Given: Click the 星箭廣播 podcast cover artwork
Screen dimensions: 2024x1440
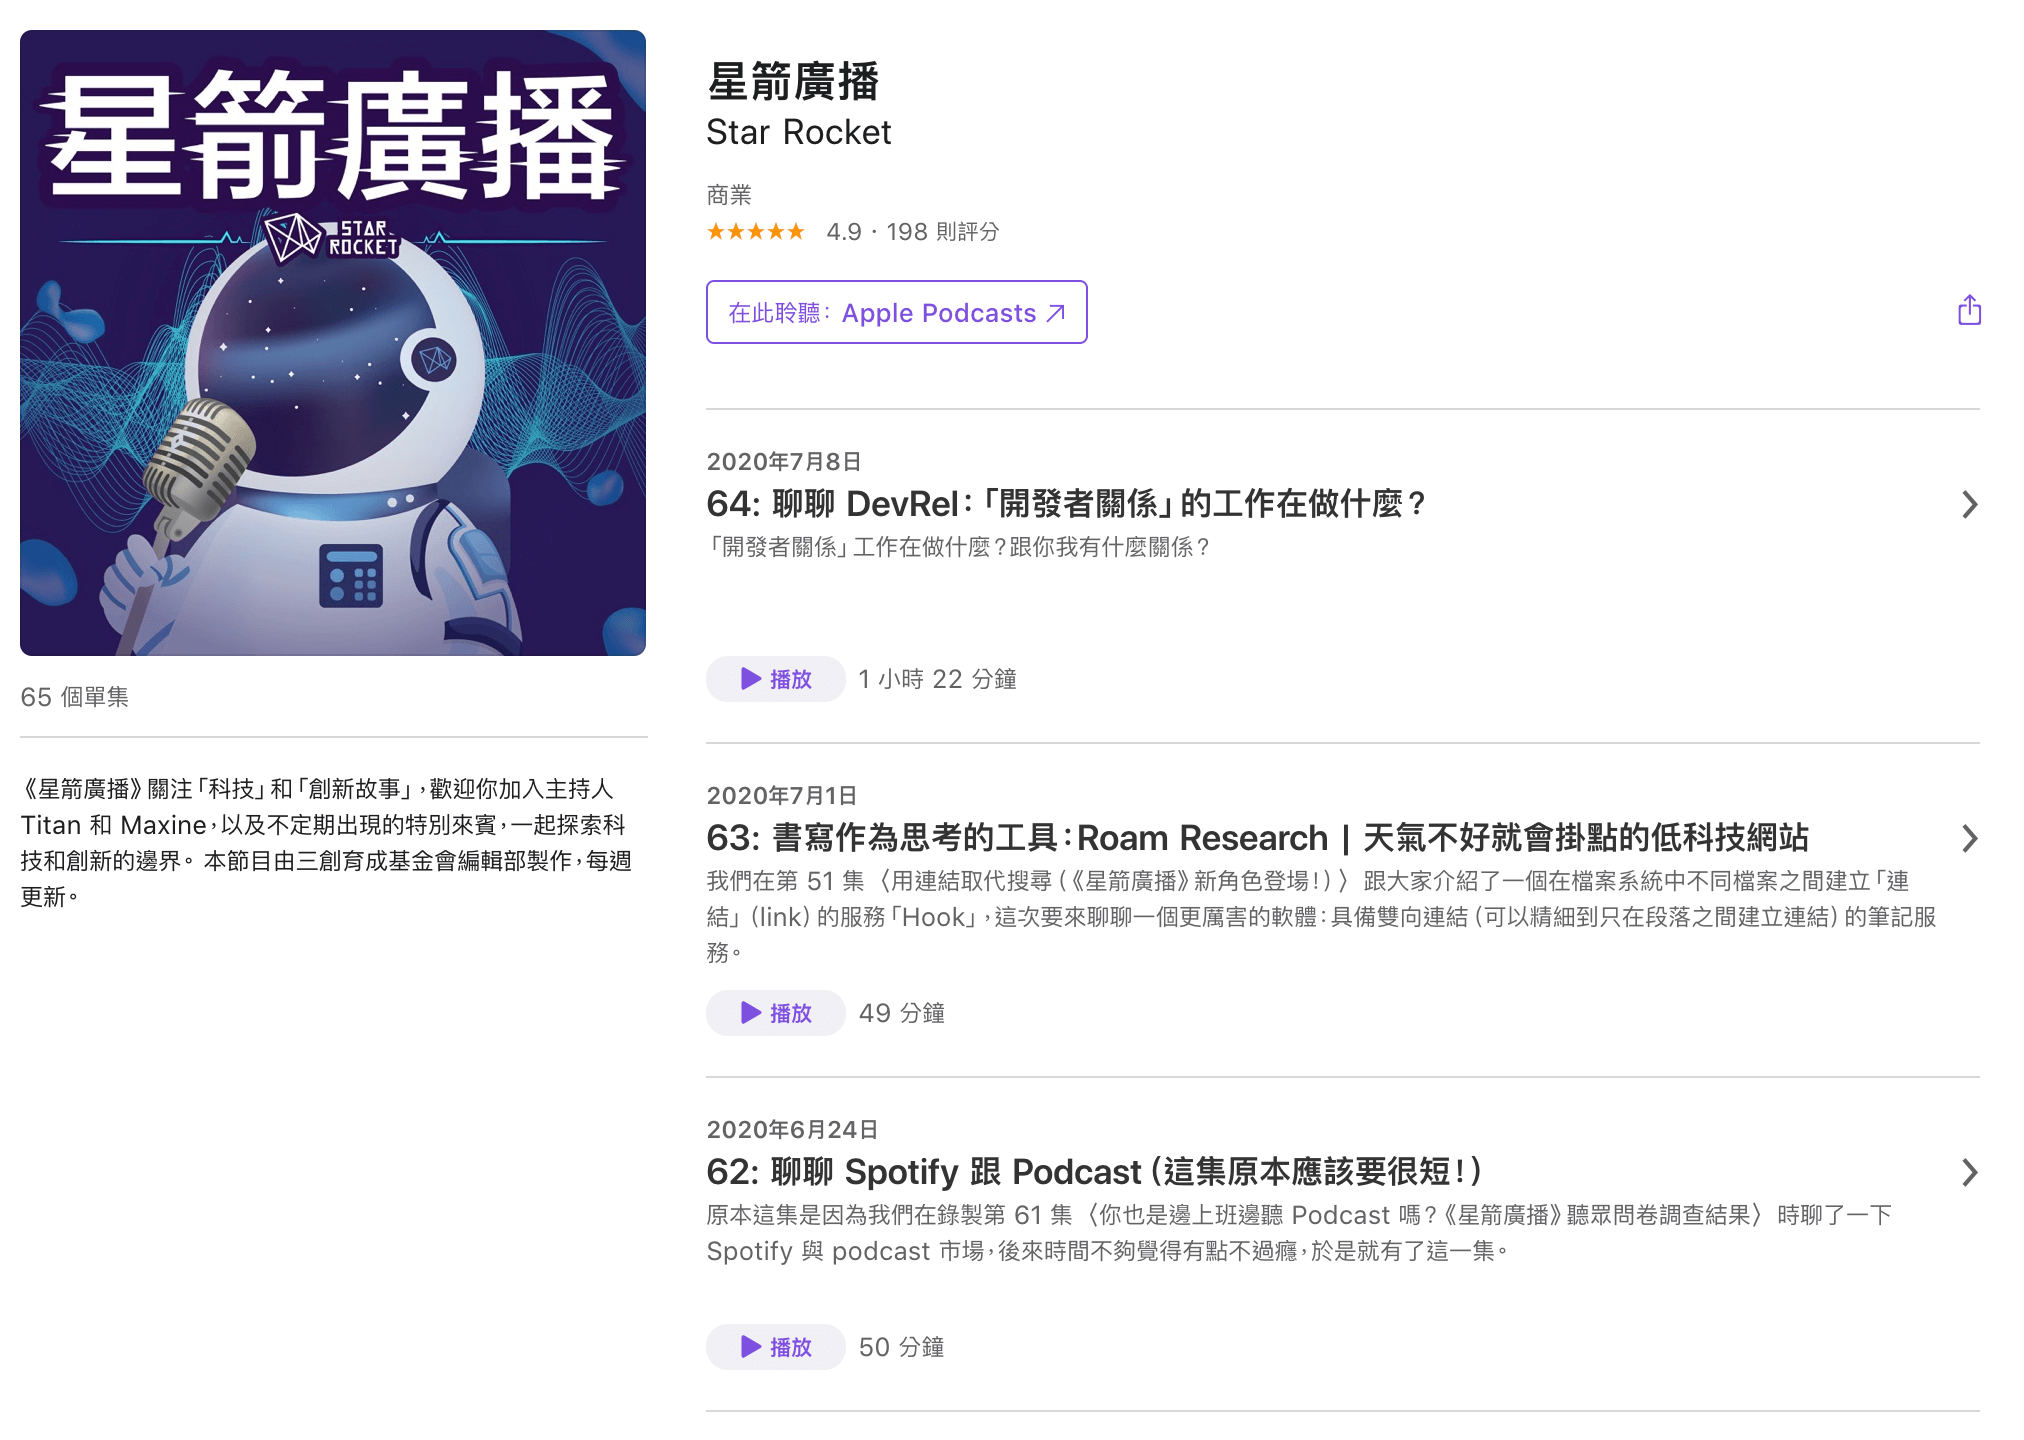Looking at the screenshot, I should (333, 343).
